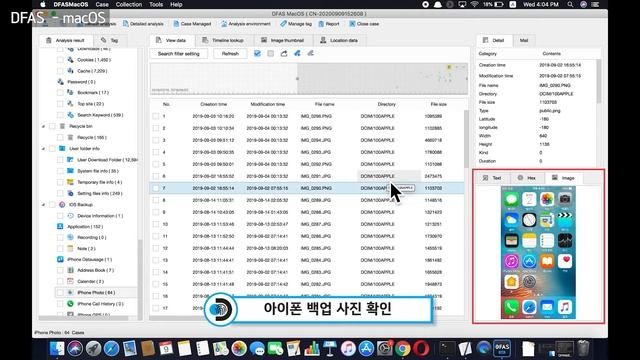The image size is (640, 360).
Task: Open Finder from the Dock
Action: [57, 348]
